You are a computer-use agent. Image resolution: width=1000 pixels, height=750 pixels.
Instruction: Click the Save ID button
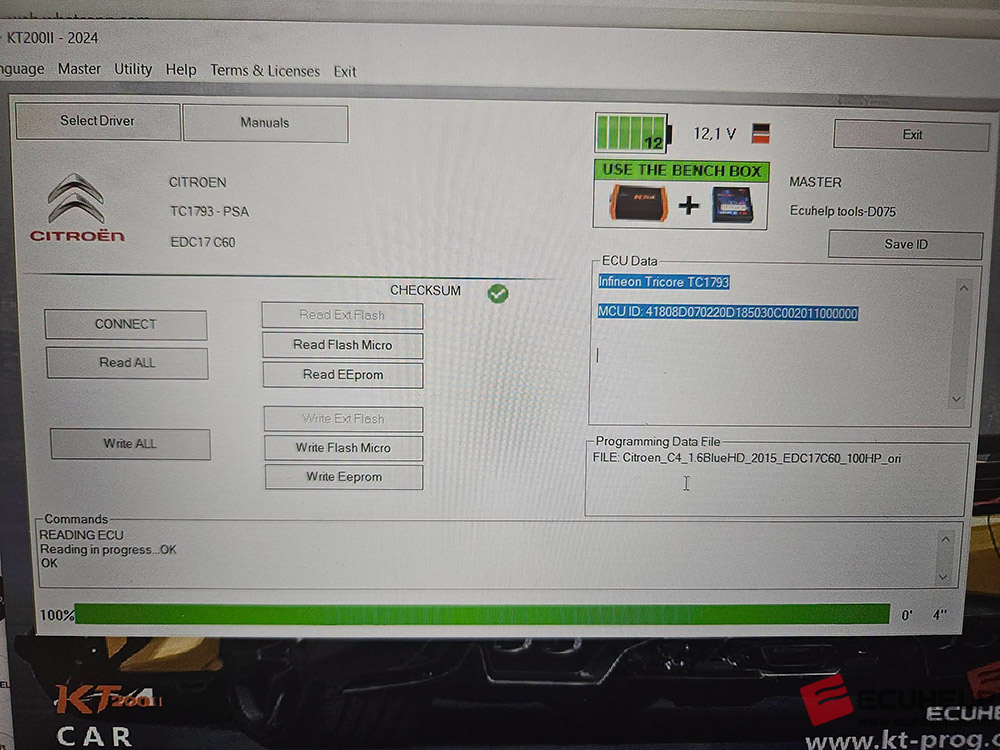point(906,245)
